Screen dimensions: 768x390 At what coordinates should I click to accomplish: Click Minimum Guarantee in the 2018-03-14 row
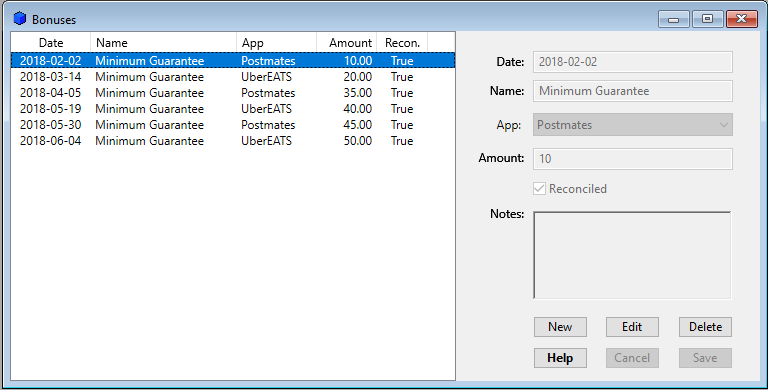[149, 77]
